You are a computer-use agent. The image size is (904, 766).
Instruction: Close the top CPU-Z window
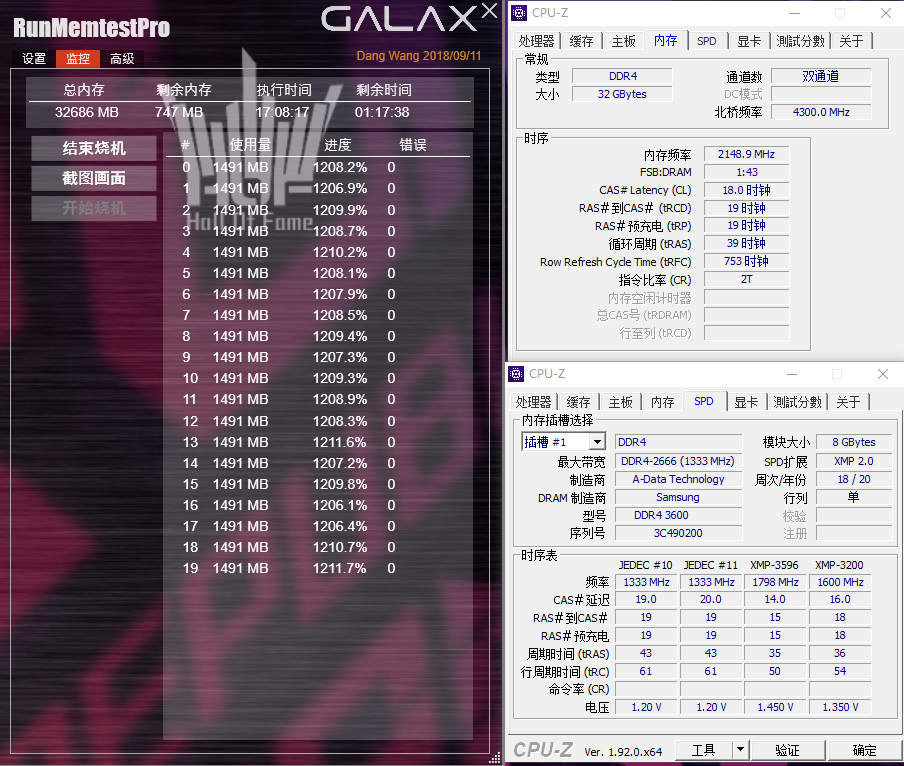pos(886,13)
